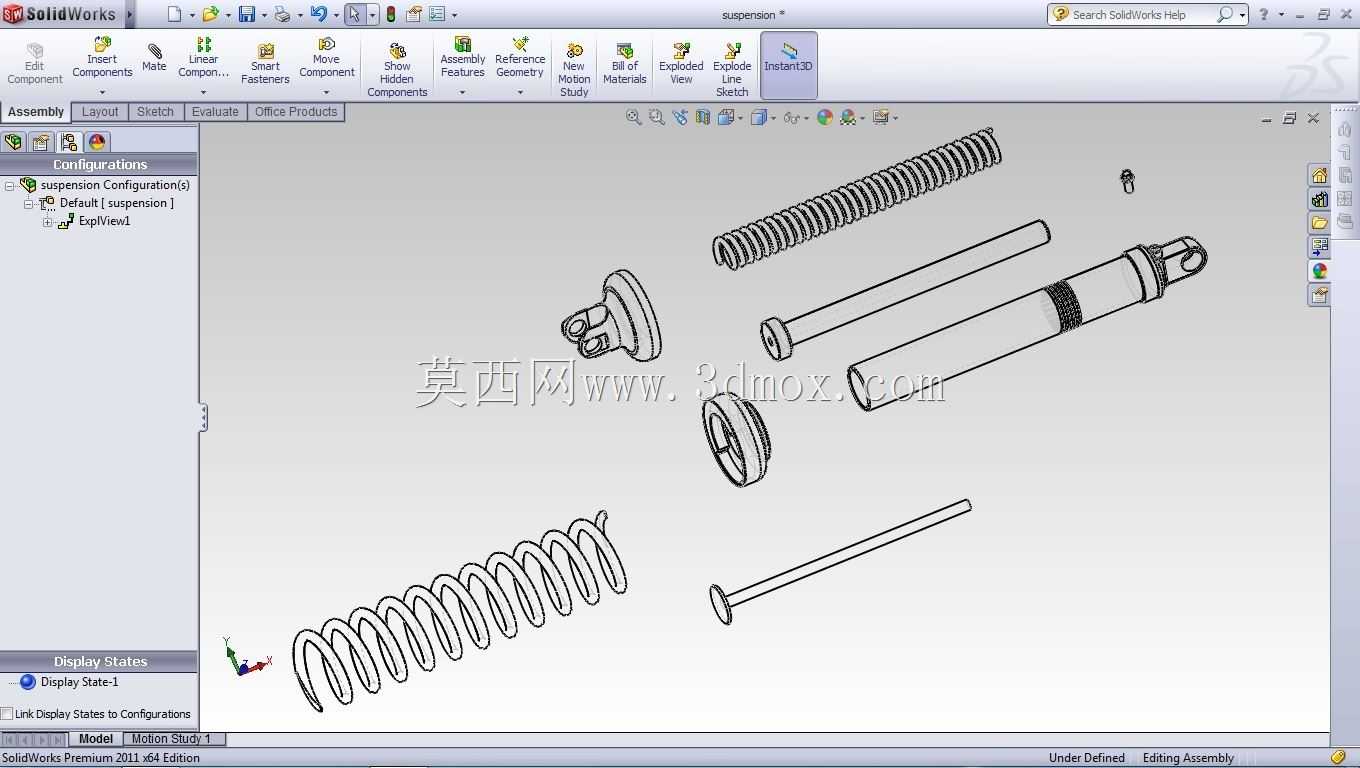Click Zoom to Area in the view toolbar
Screen dimensions: 1360x768
[x=656, y=117]
